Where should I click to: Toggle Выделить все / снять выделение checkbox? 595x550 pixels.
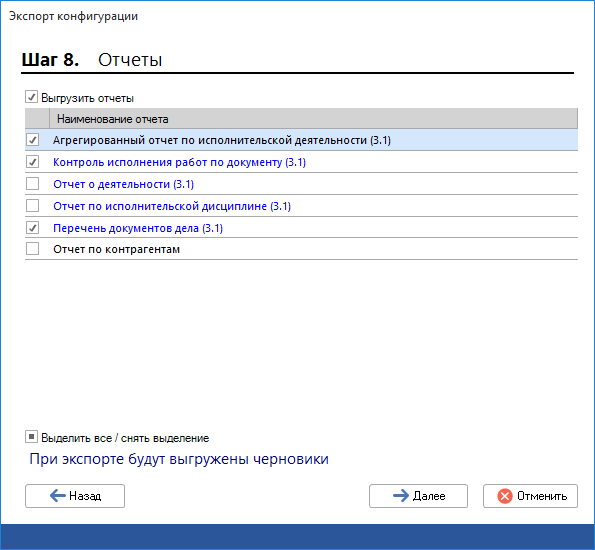click(x=31, y=437)
